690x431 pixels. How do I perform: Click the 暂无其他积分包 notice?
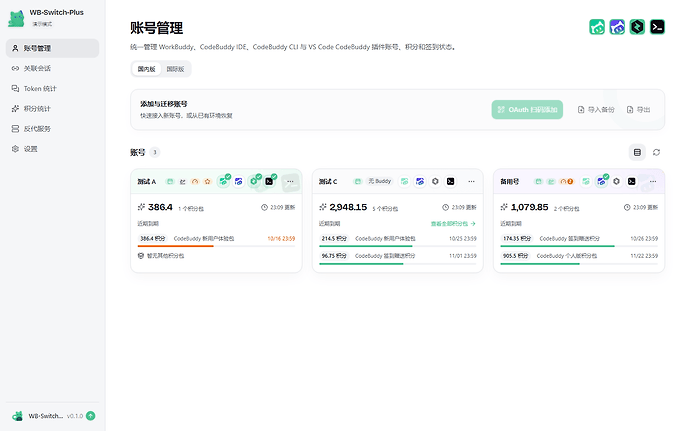click(161, 256)
